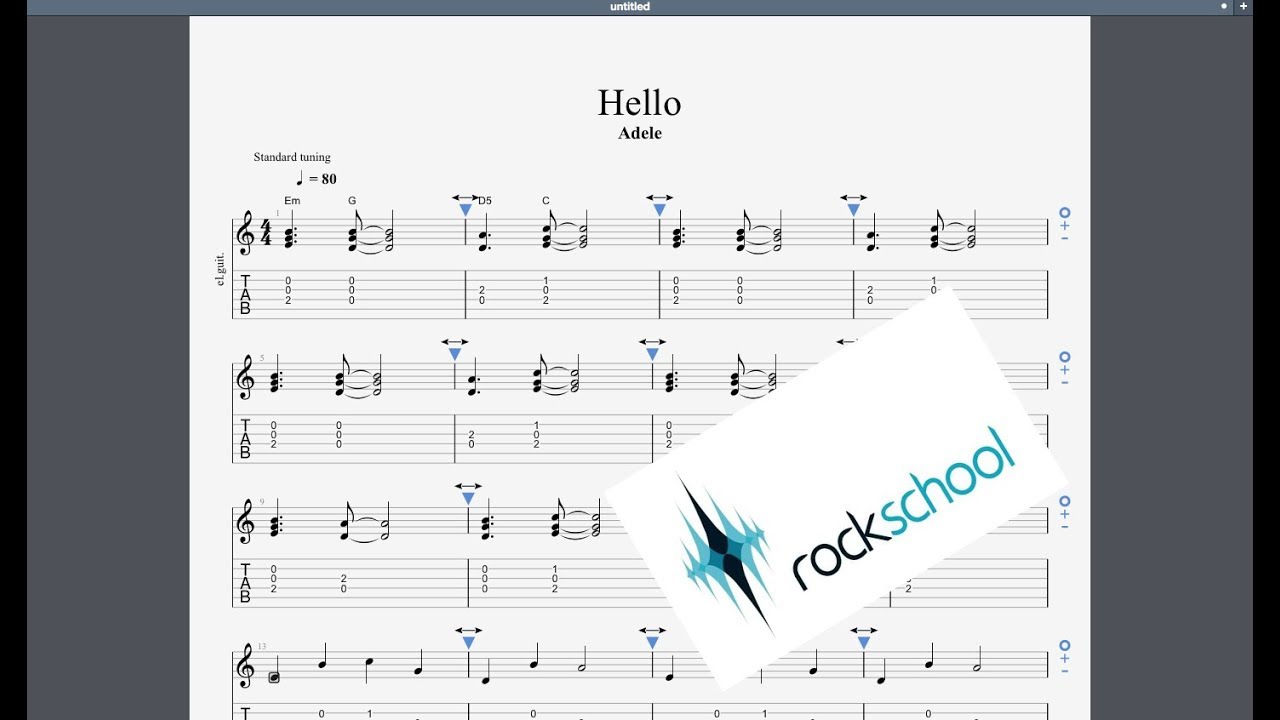Viewport: 1280px width, 720px height.
Task: Click the treble clef at start of bar 1
Action: [245, 234]
